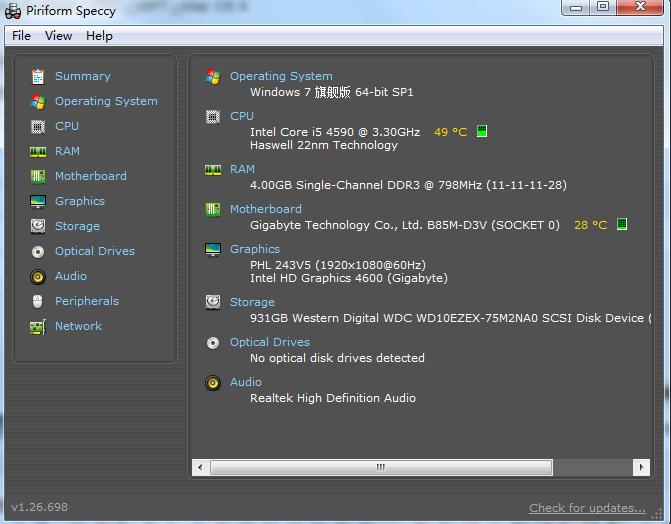Click the Graphics heading in summary pane
This screenshot has width=671, height=524.
pos(255,249)
